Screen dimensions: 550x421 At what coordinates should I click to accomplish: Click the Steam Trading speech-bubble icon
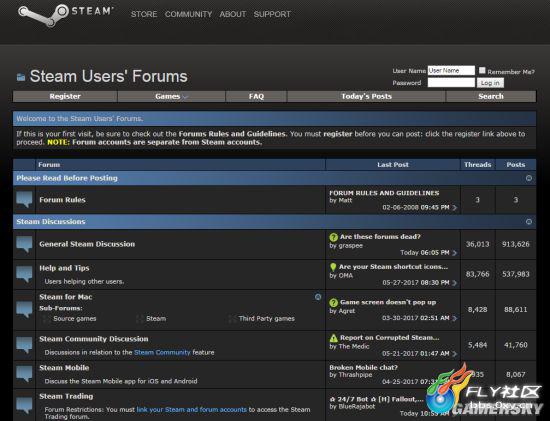[24, 406]
